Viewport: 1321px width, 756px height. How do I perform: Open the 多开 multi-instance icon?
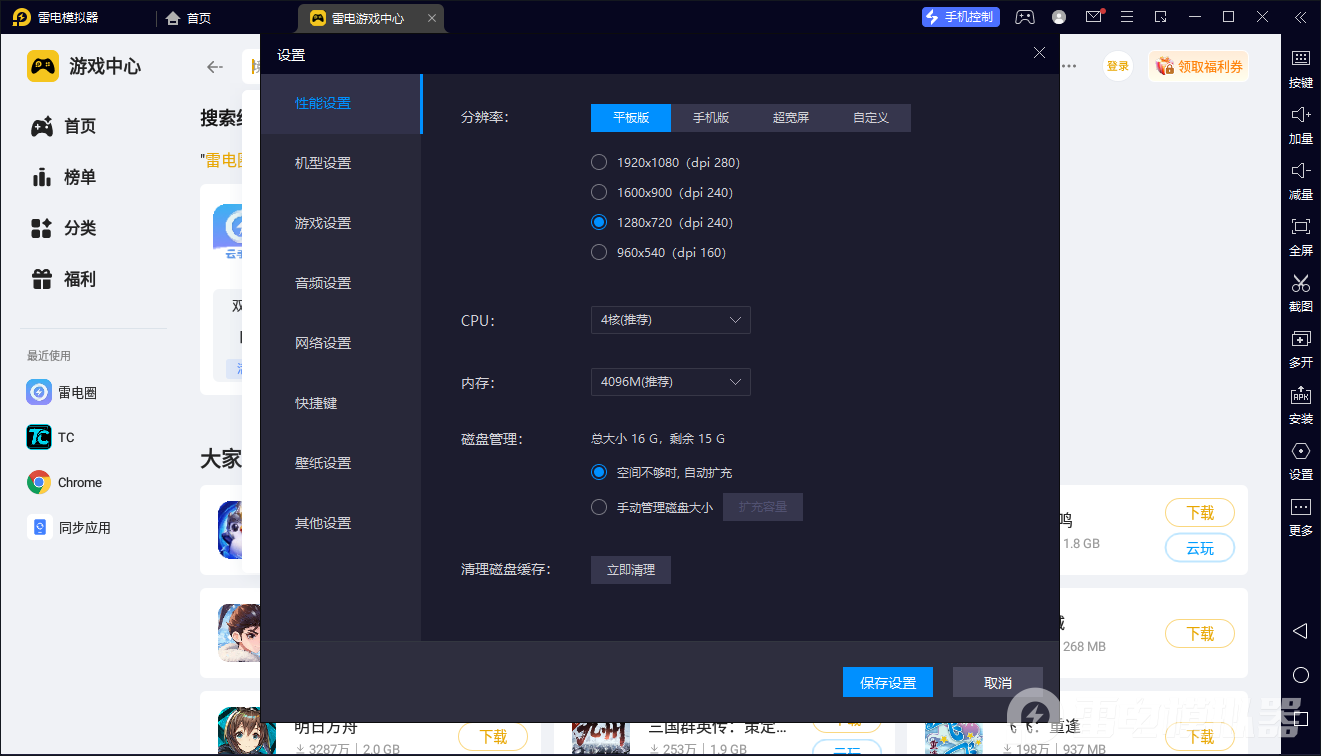click(1300, 340)
